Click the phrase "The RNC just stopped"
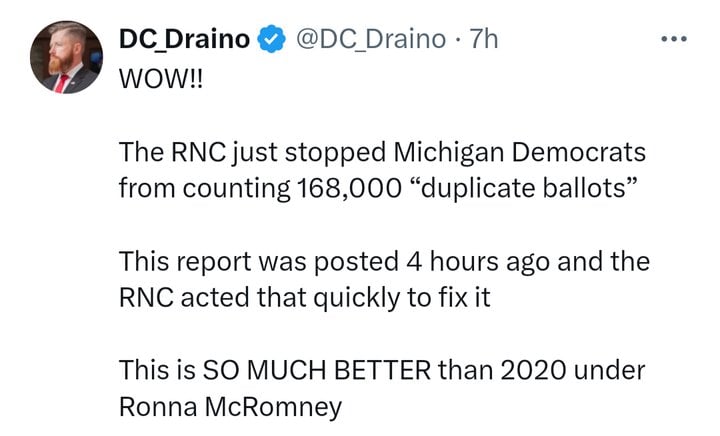This screenshot has width=720, height=436. click(x=252, y=152)
